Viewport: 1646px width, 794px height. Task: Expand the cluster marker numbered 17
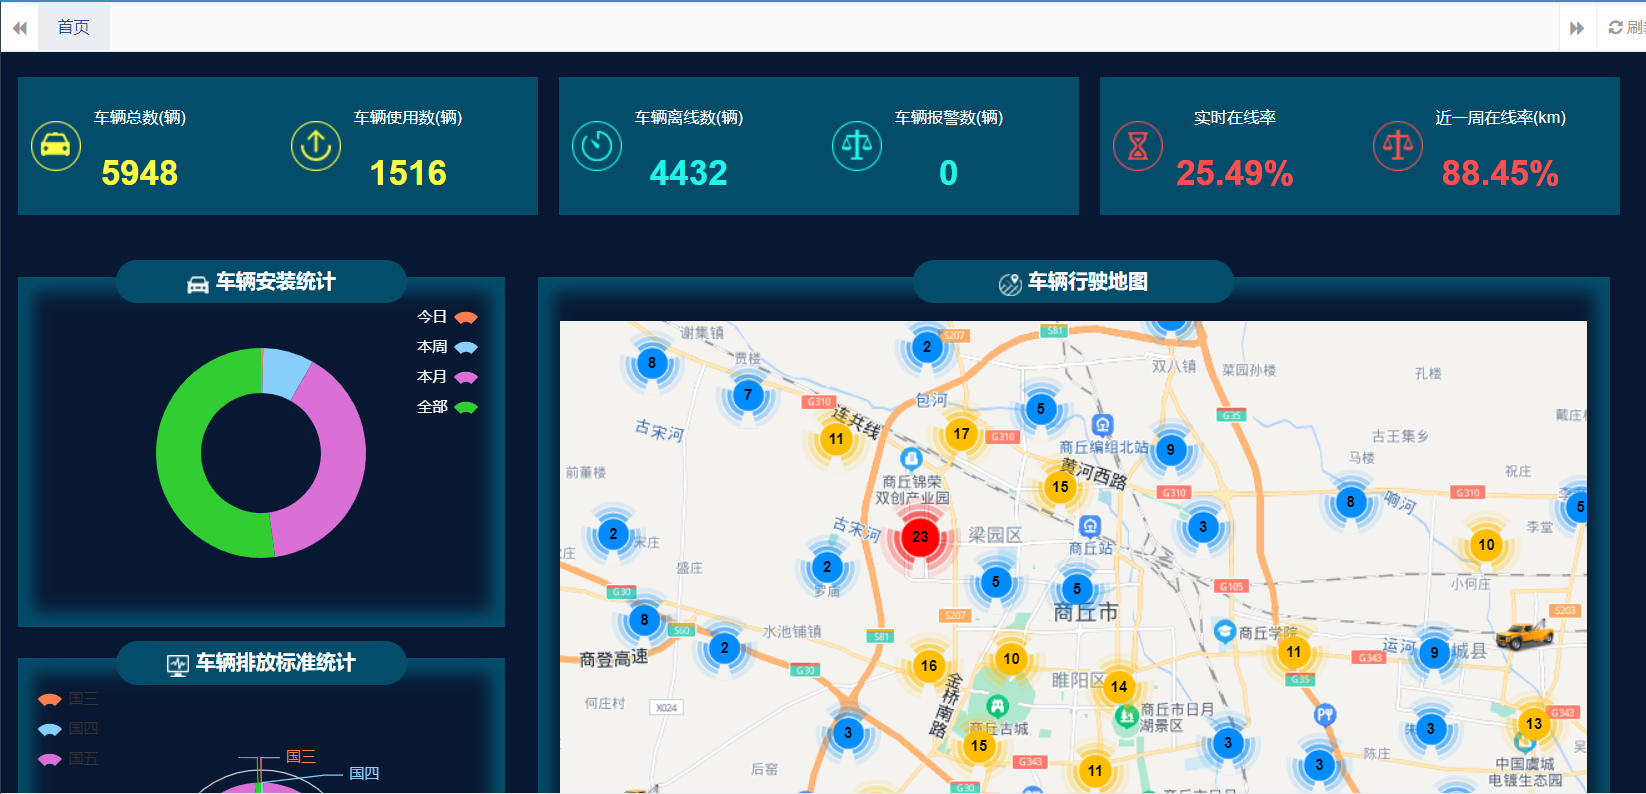(x=961, y=434)
